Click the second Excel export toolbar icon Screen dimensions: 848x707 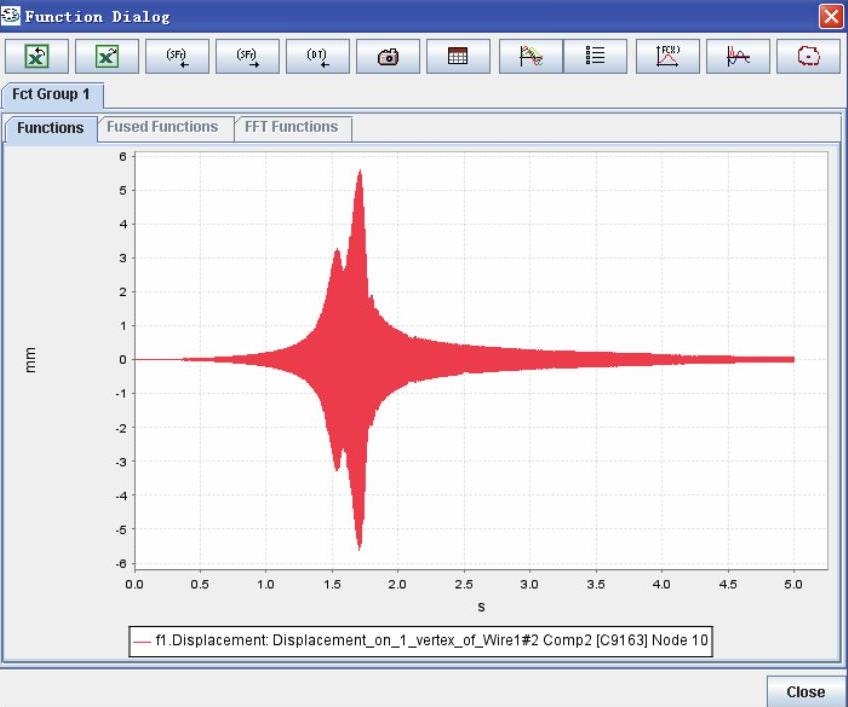click(106, 57)
